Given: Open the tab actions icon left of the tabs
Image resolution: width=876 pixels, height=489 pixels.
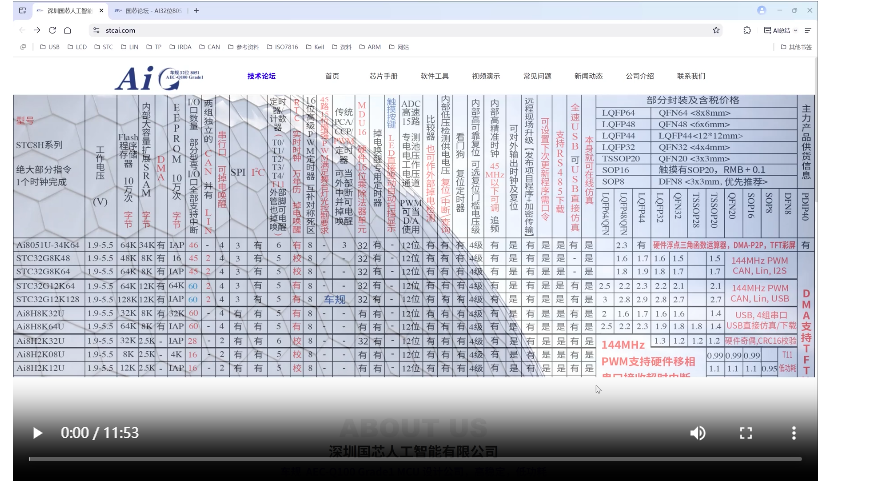Looking at the screenshot, I should [x=22, y=10].
